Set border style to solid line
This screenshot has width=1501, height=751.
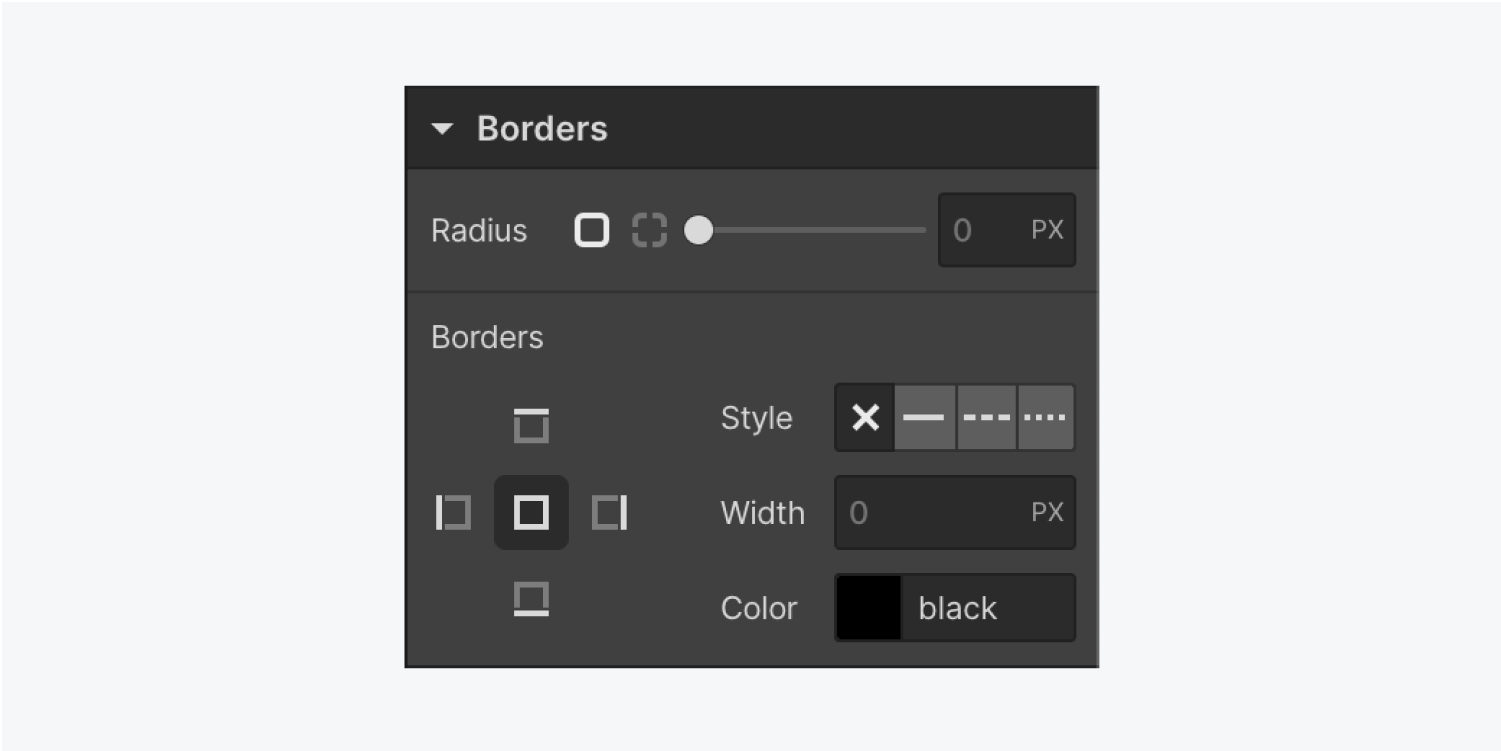click(x=925, y=417)
